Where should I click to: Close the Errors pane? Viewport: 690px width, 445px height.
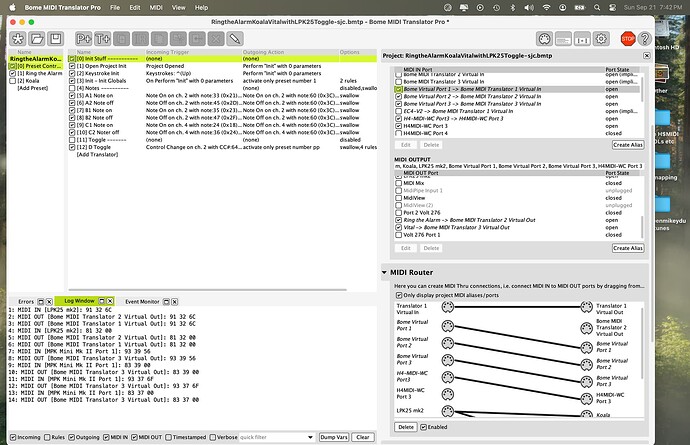[49, 302]
